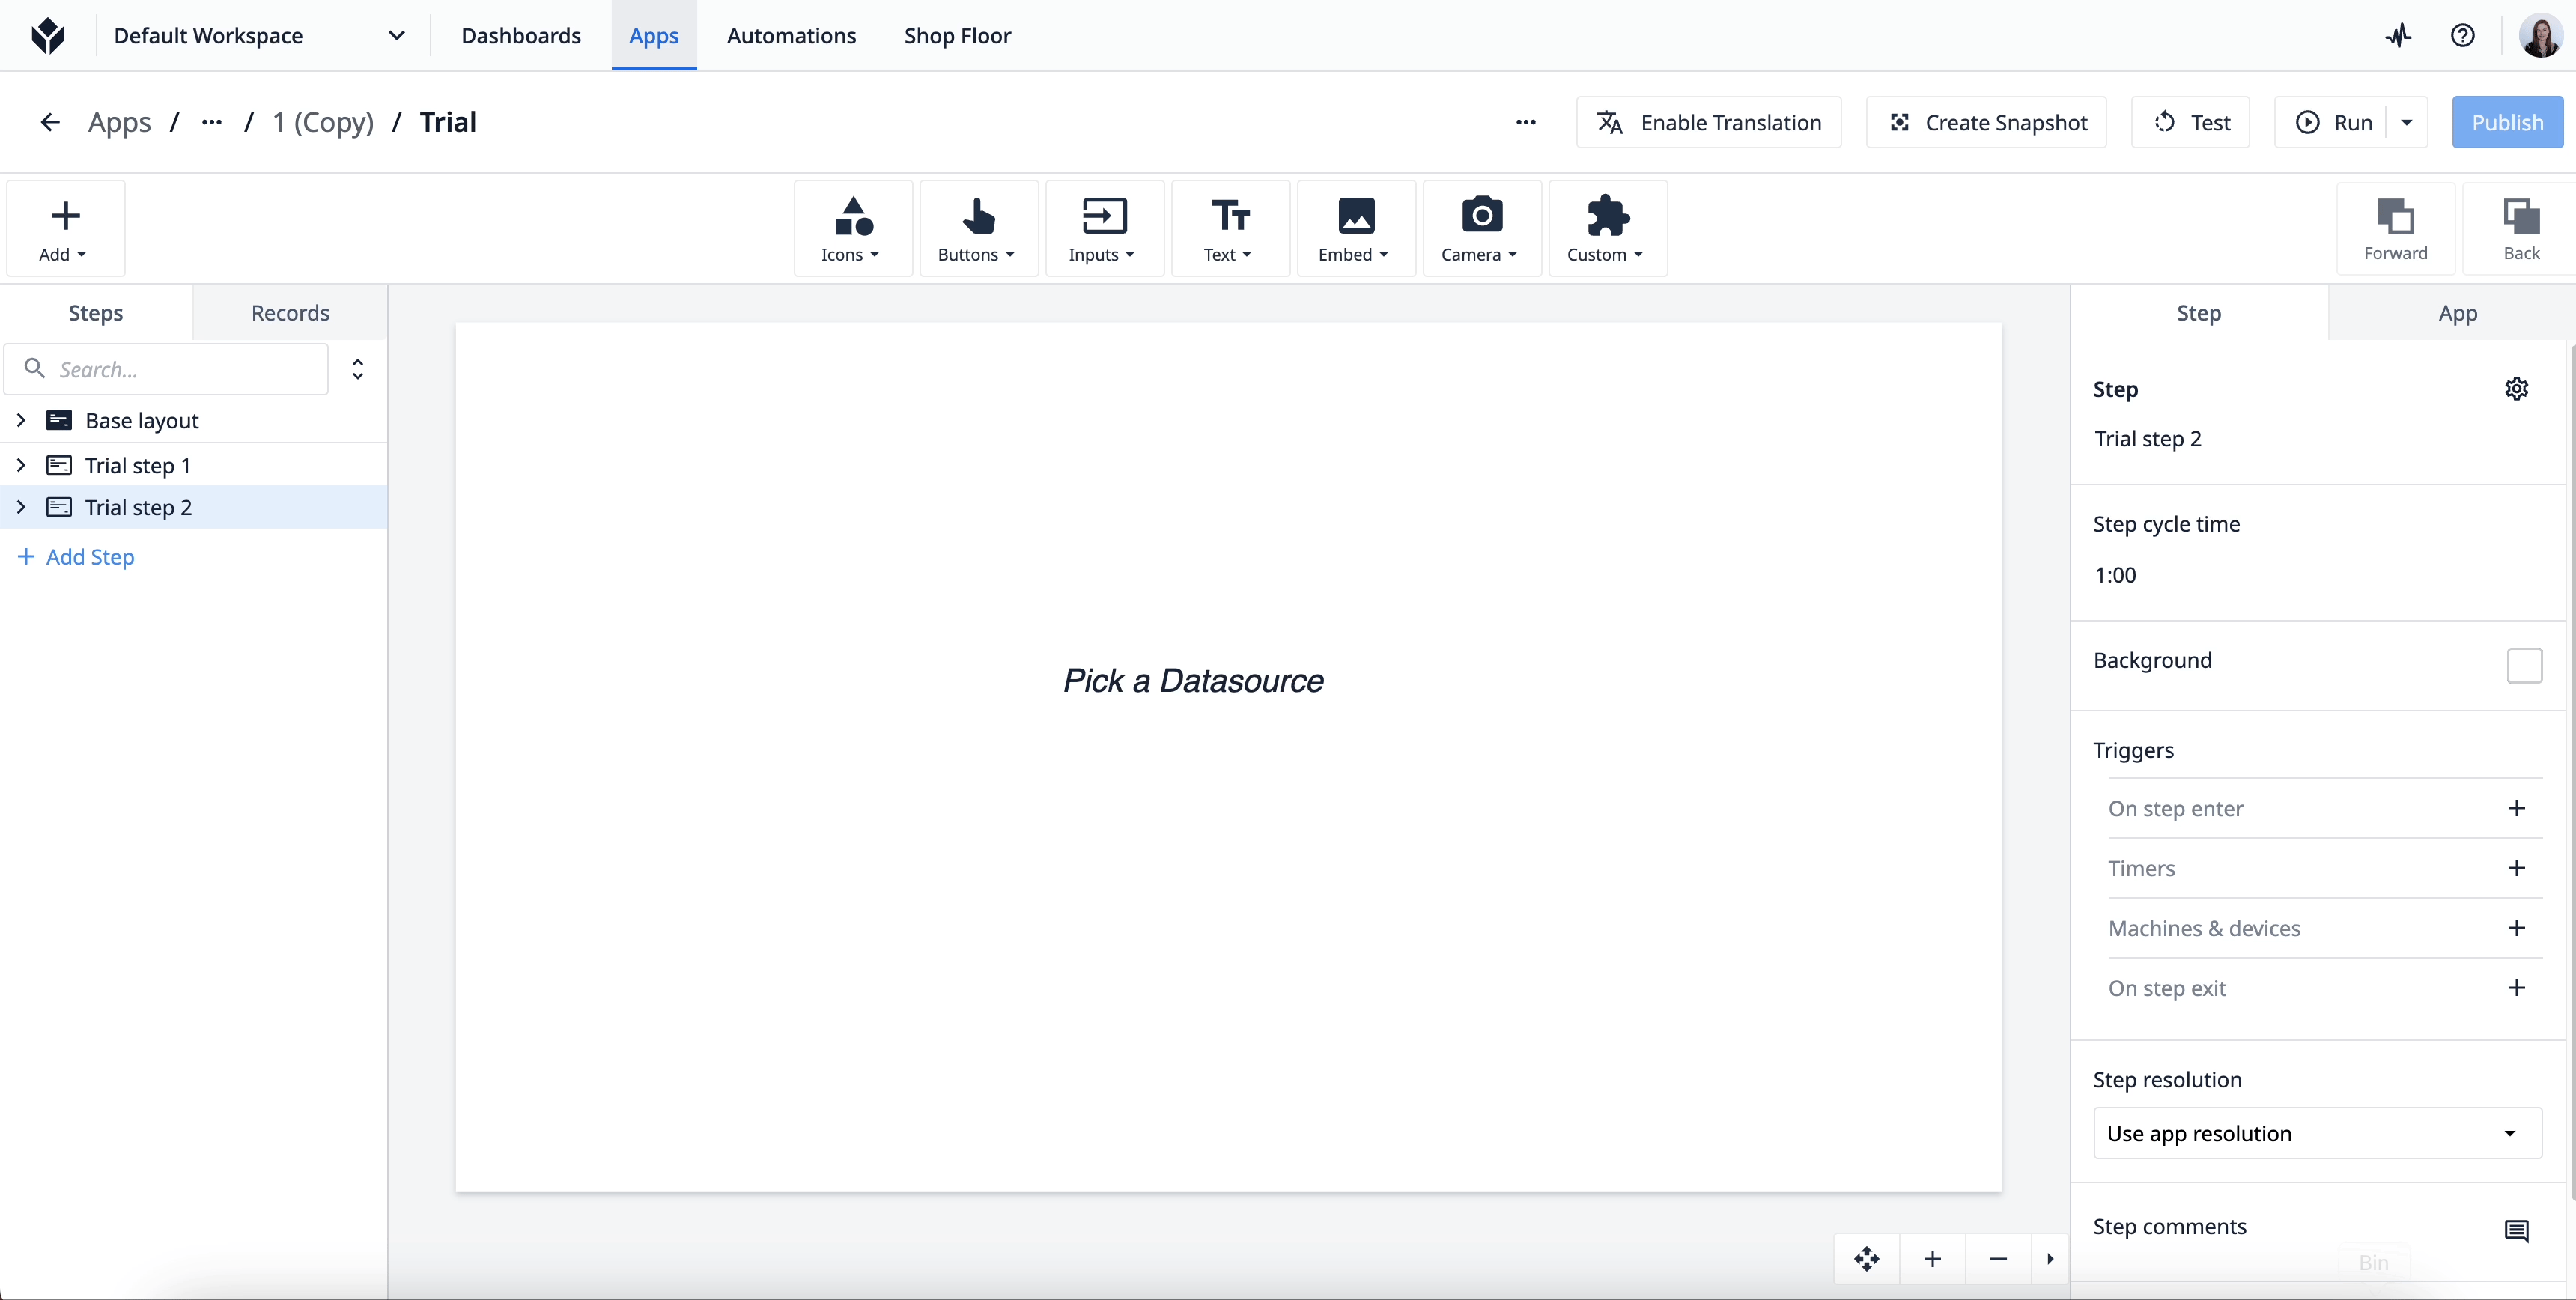Click the Icons toolbar button
Image resolution: width=2576 pixels, height=1300 pixels.
point(851,229)
